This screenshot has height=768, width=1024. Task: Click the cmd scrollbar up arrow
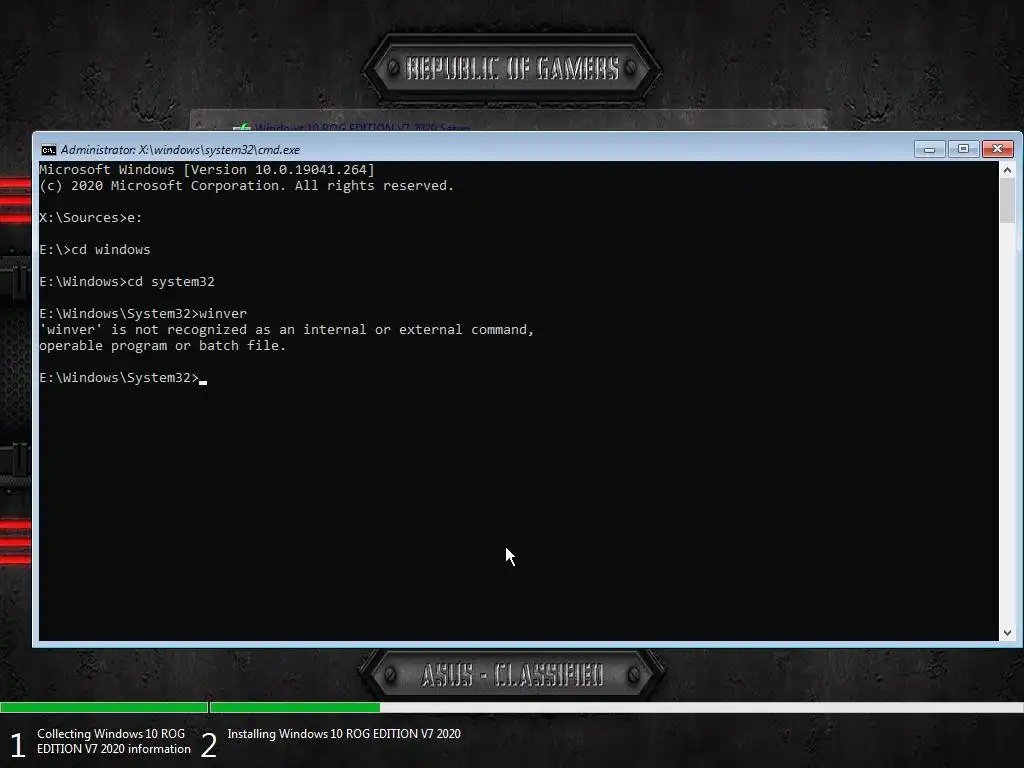click(1007, 170)
